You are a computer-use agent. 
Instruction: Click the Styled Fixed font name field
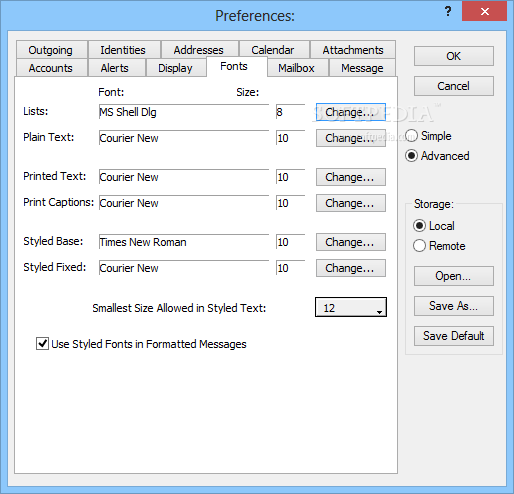click(x=184, y=268)
